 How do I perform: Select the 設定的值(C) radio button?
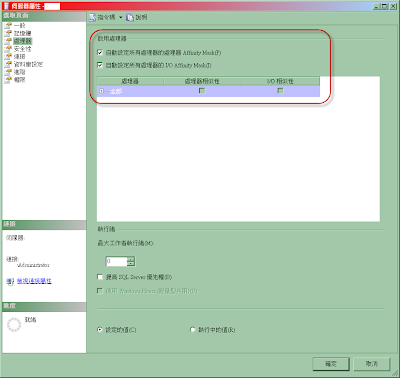(x=100, y=330)
